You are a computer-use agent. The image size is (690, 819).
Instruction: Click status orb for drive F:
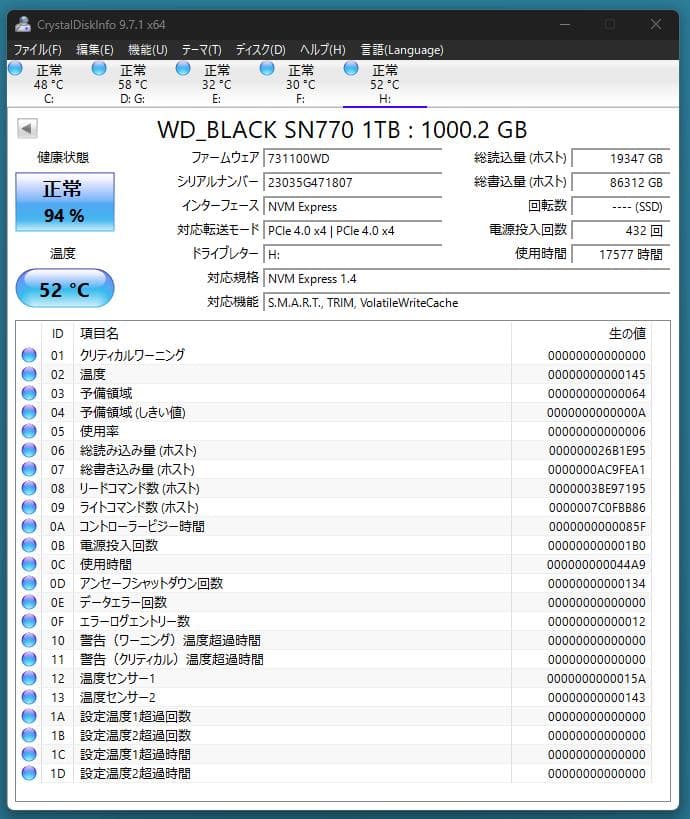(x=267, y=68)
